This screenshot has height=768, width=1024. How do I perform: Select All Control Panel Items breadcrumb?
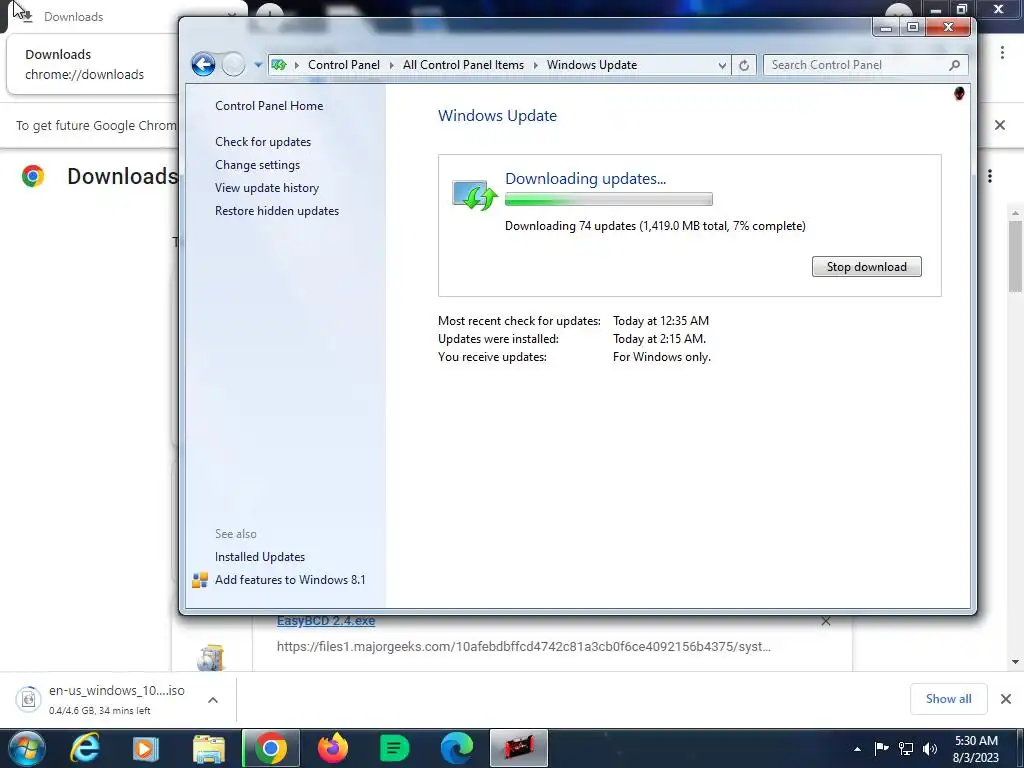click(463, 65)
